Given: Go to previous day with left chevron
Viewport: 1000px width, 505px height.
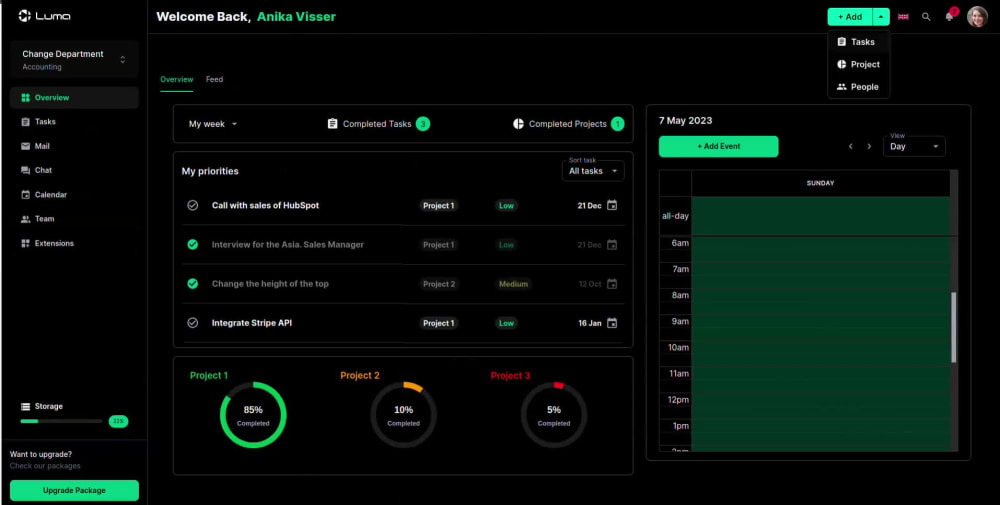Looking at the screenshot, I should (850, 147).
